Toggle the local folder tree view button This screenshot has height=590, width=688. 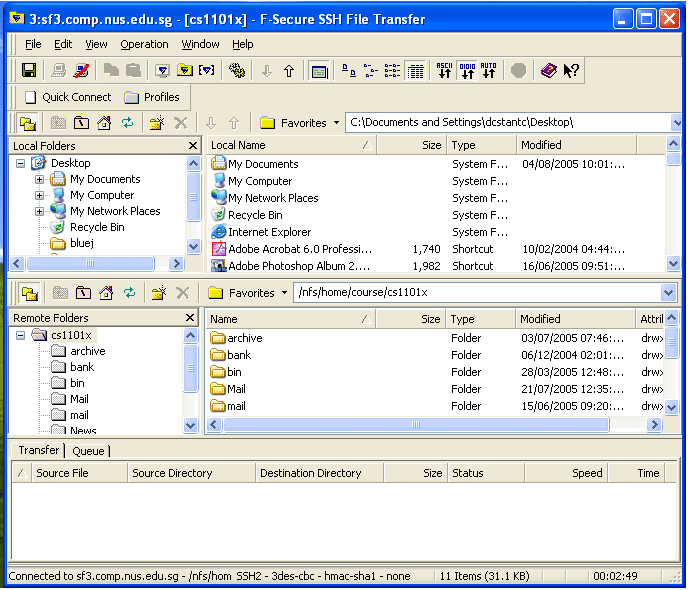28,123
